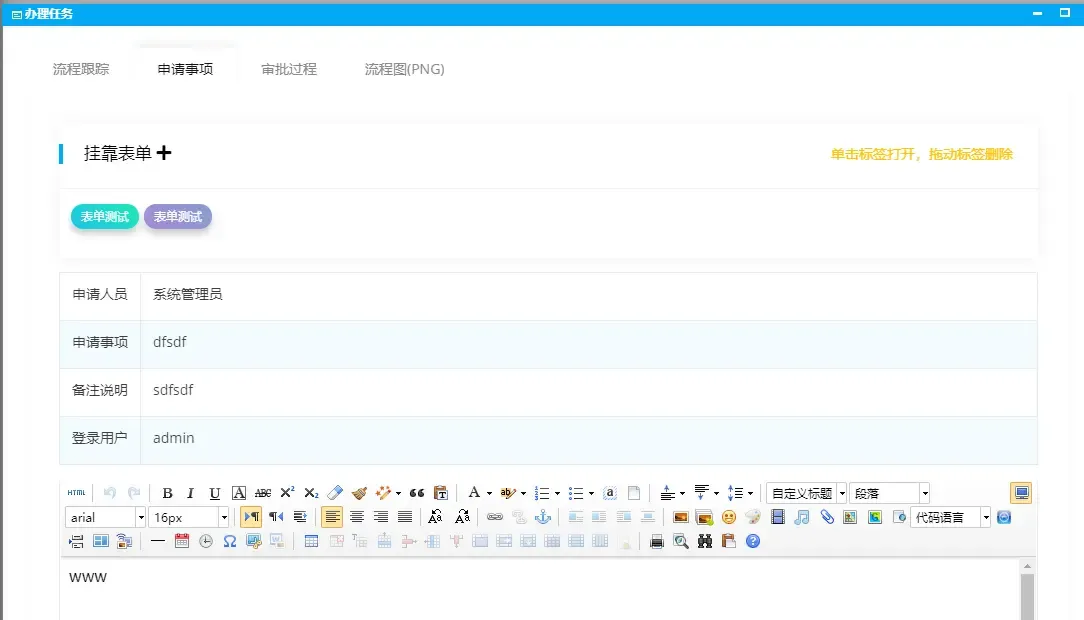Expand the 代码语言 code language dropdown
The image size is (1084, 620).
pyautogui.click(x=985, y=517)
